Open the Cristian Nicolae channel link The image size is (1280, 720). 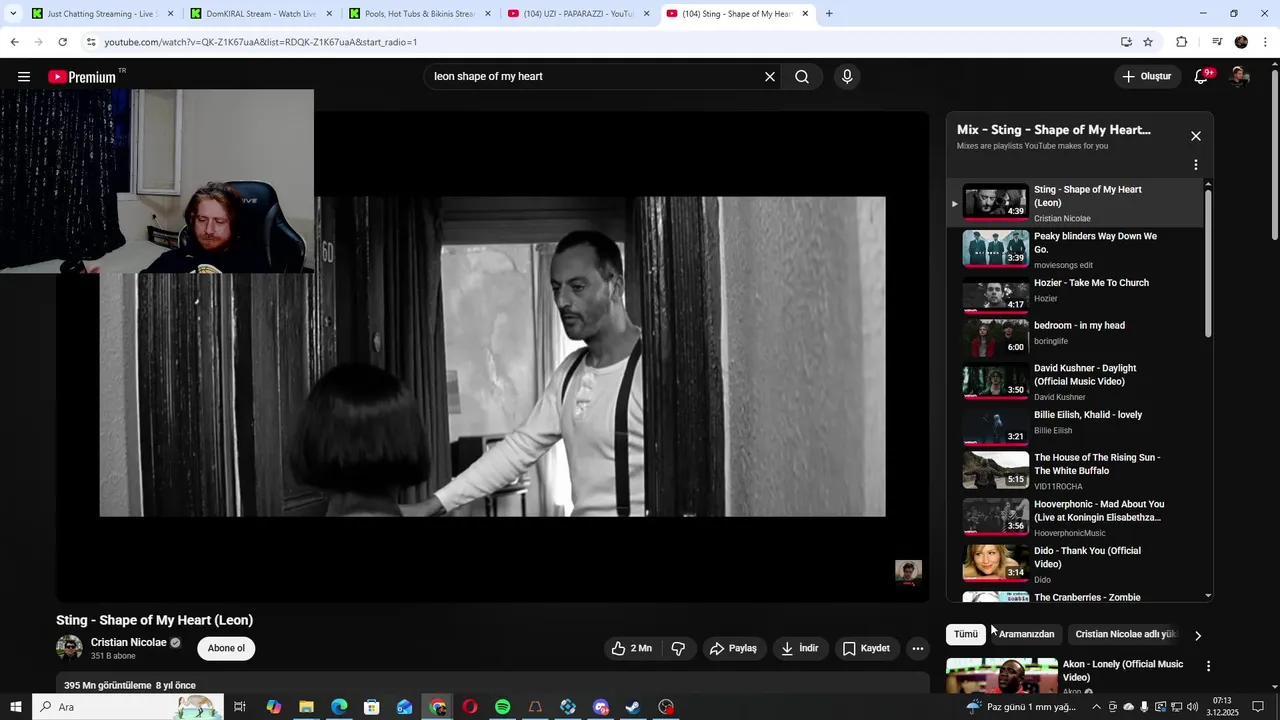pyautogui.click(x=128, y=643)
